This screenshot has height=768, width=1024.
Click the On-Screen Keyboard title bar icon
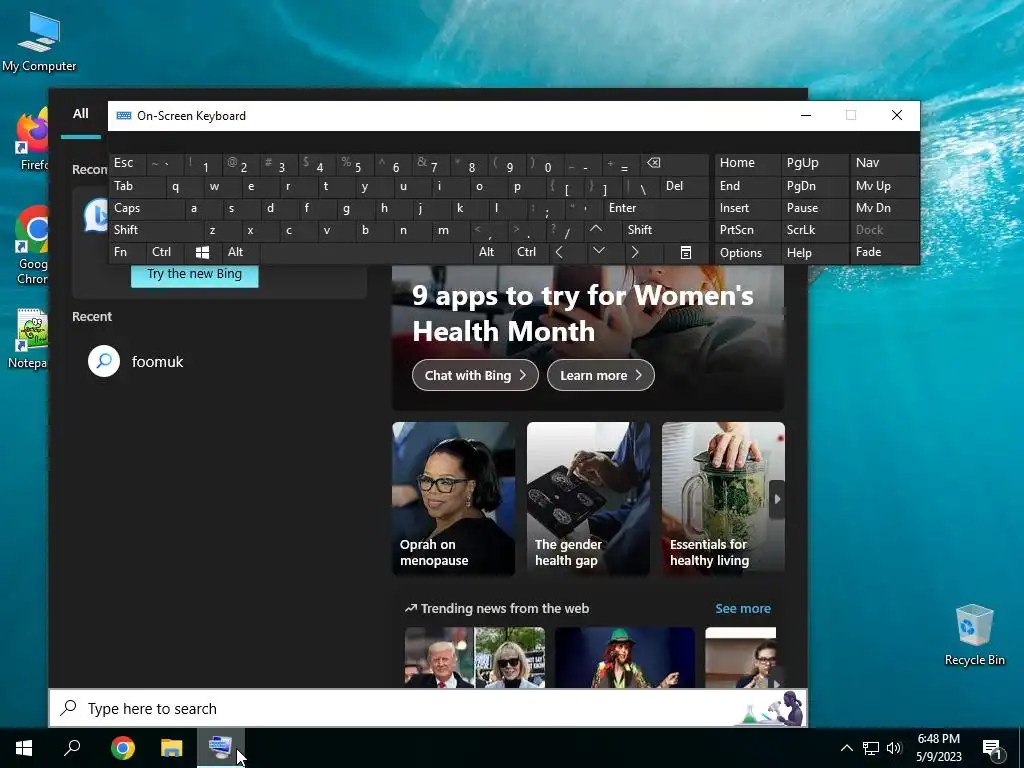point(123,116)
